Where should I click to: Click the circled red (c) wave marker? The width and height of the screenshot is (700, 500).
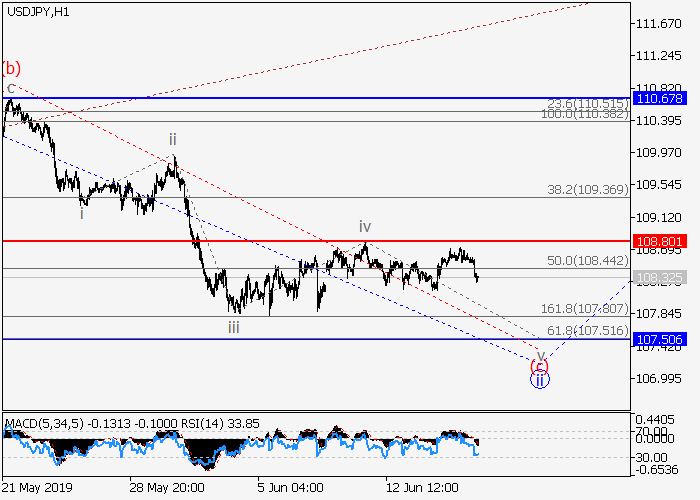(x=538, y=366)
